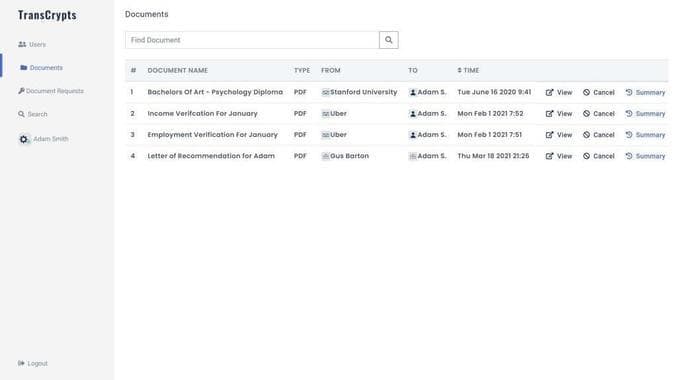Click the TransCrypts logo
This screenshot has height=380, width=680.
click(x=47, y=15)
